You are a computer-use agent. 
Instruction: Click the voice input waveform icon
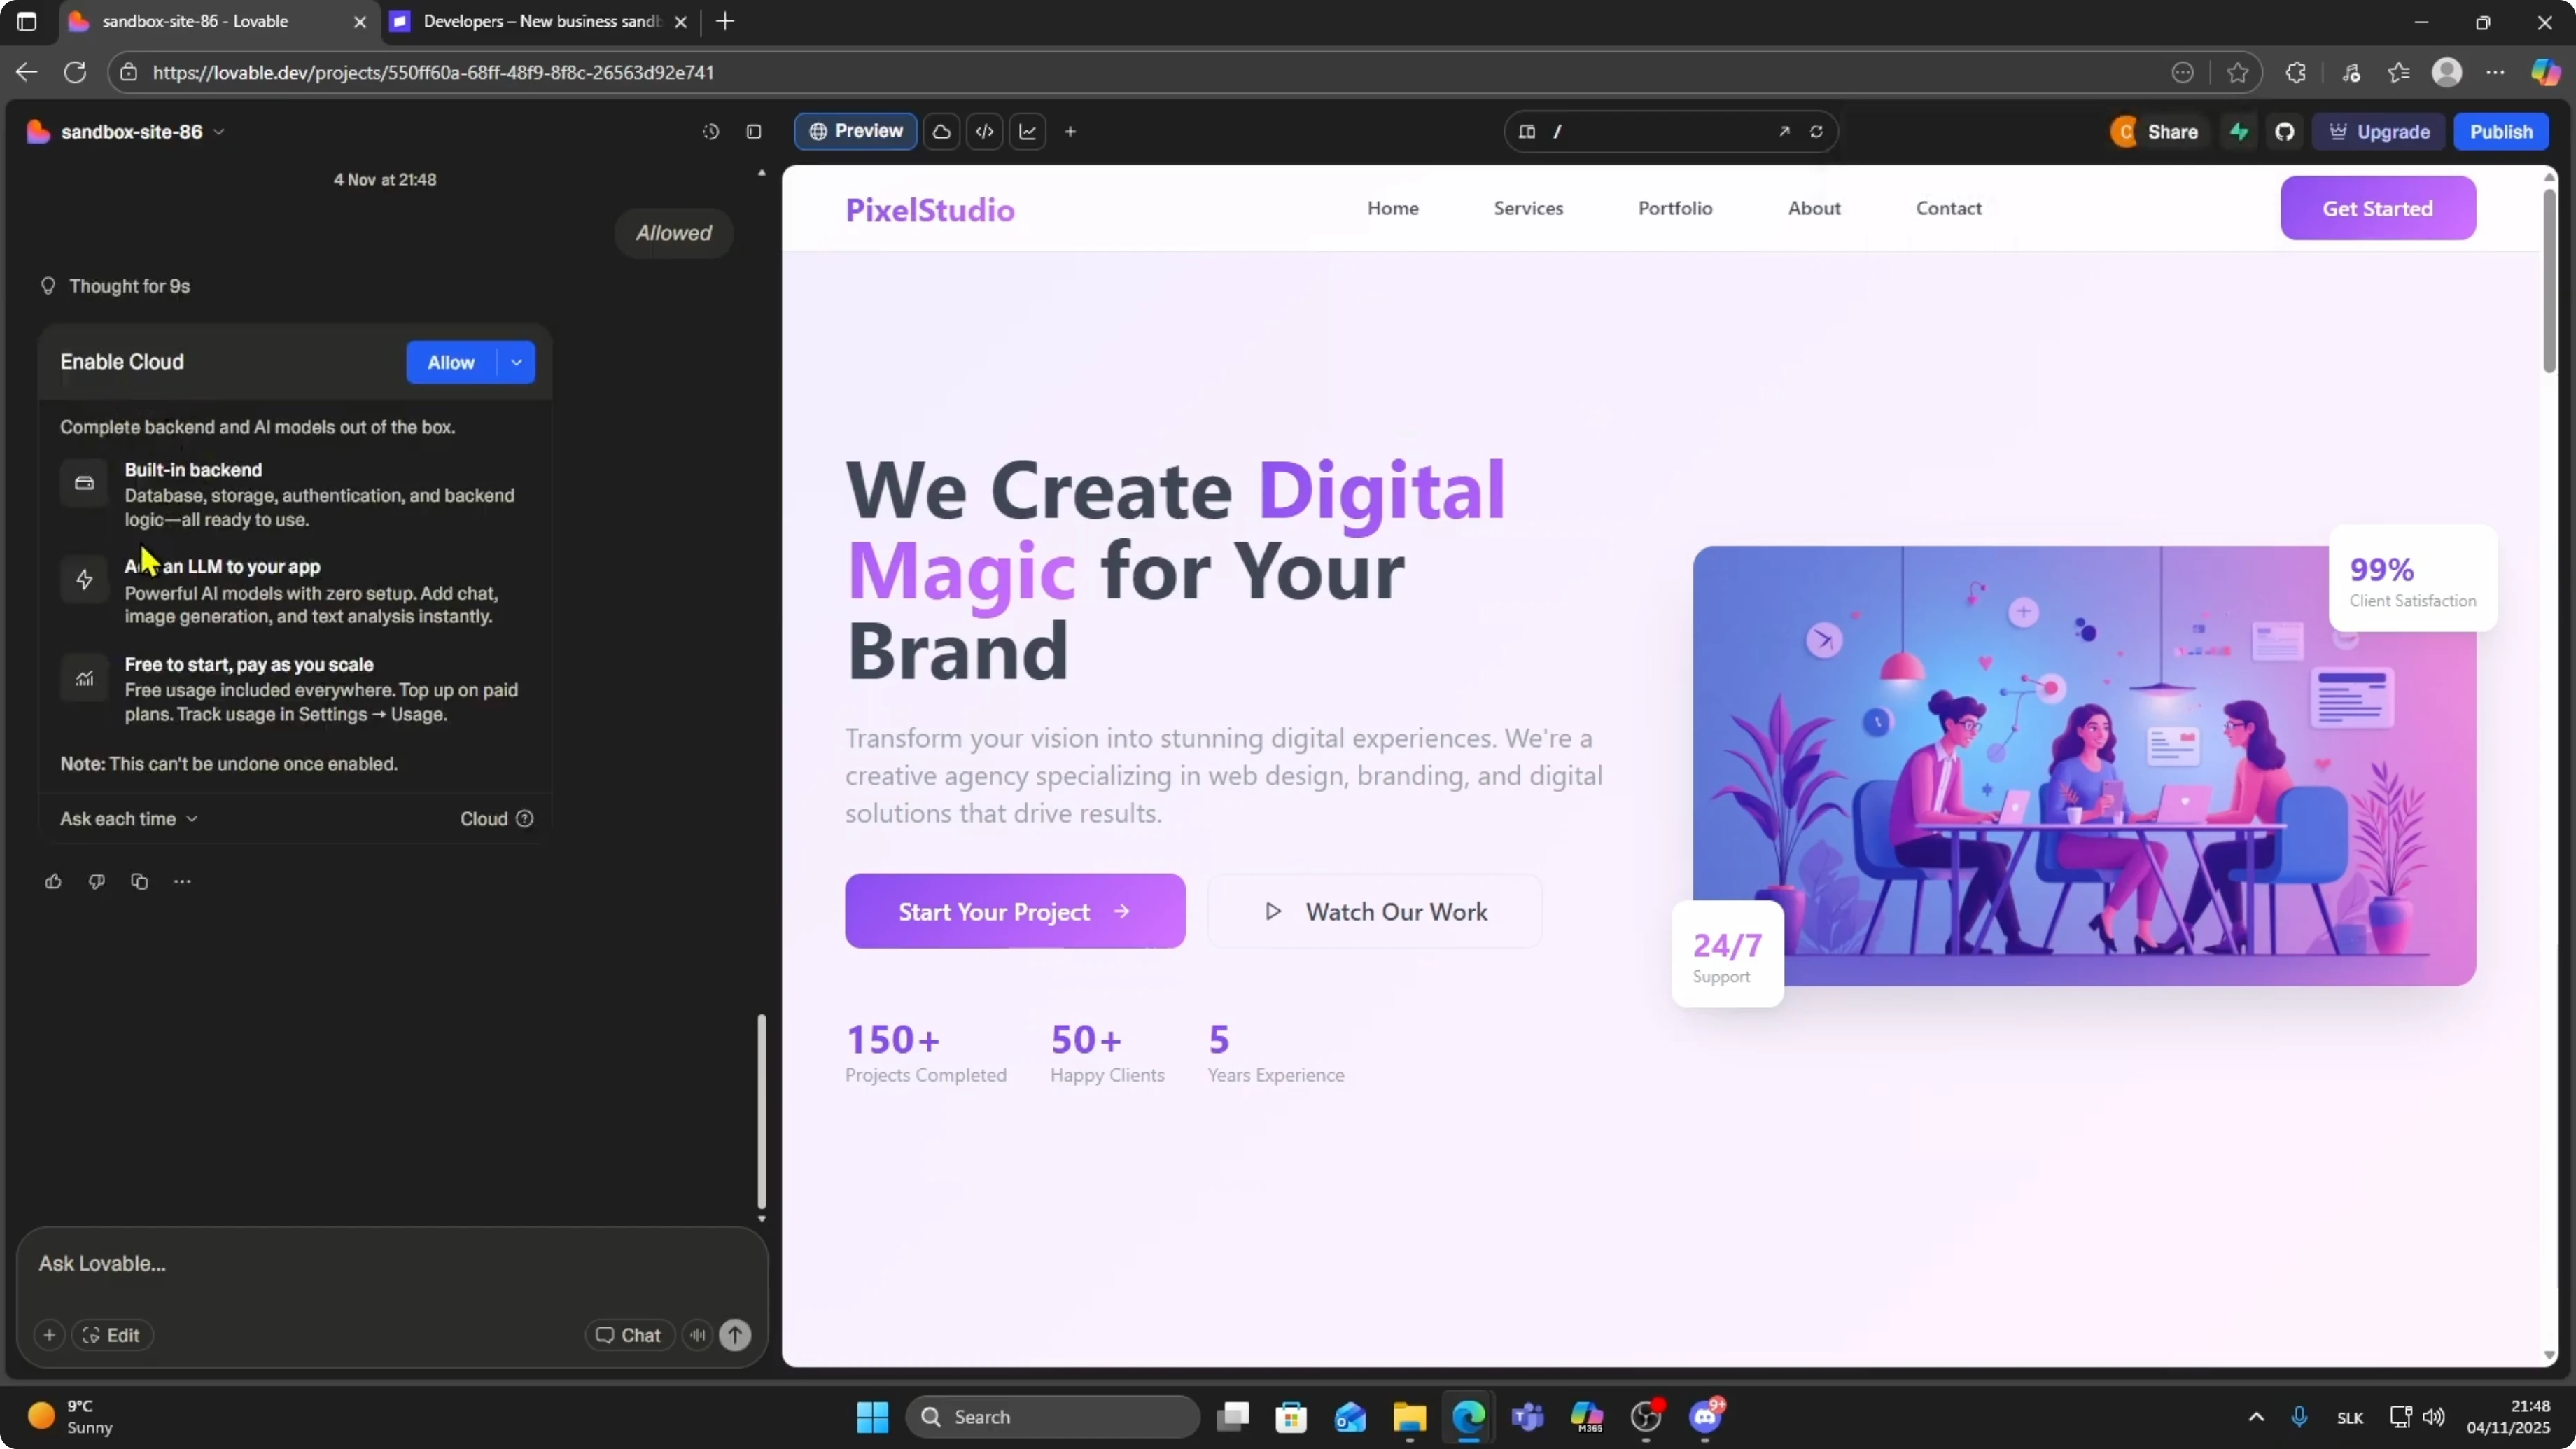click(697, 1335)
